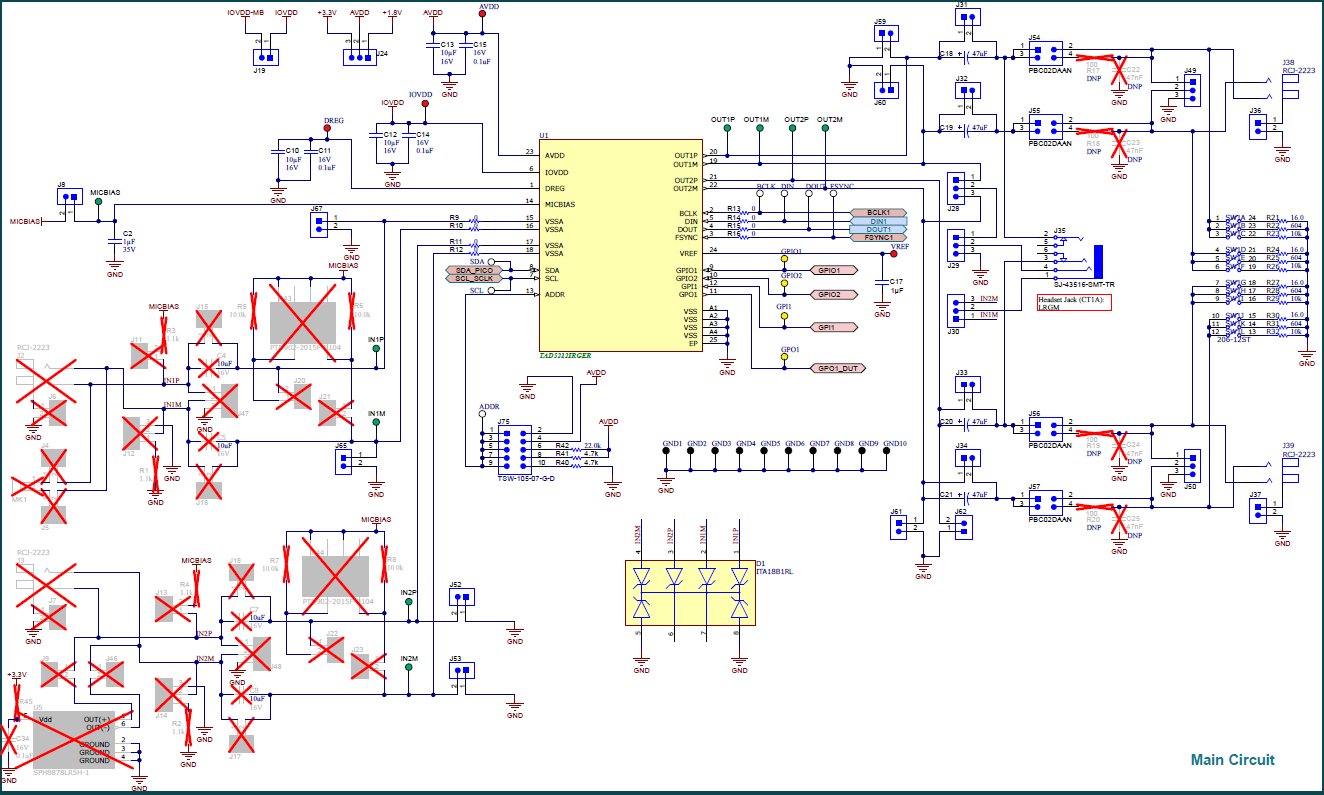Viewport: 1324px width, 795px height.
Task: Click the Headset Jack (CT1A) note box
Action: coord(1075,303)
